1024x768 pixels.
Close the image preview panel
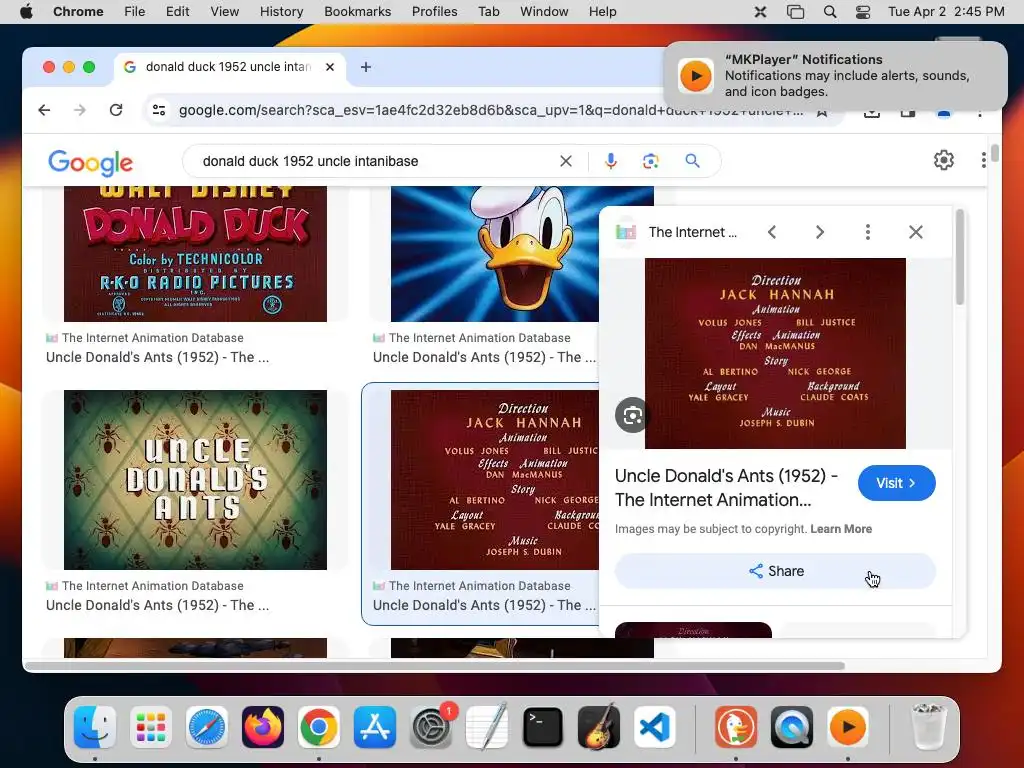click(x=916, y=232)
